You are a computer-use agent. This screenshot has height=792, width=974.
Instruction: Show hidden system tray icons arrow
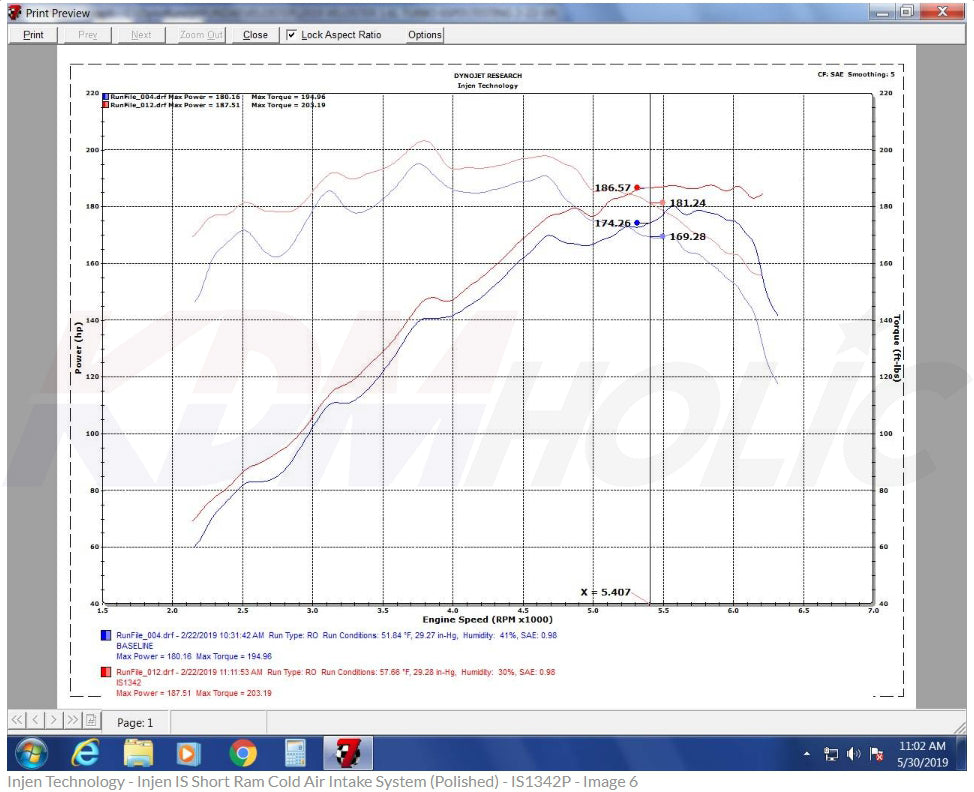[807, 753]
